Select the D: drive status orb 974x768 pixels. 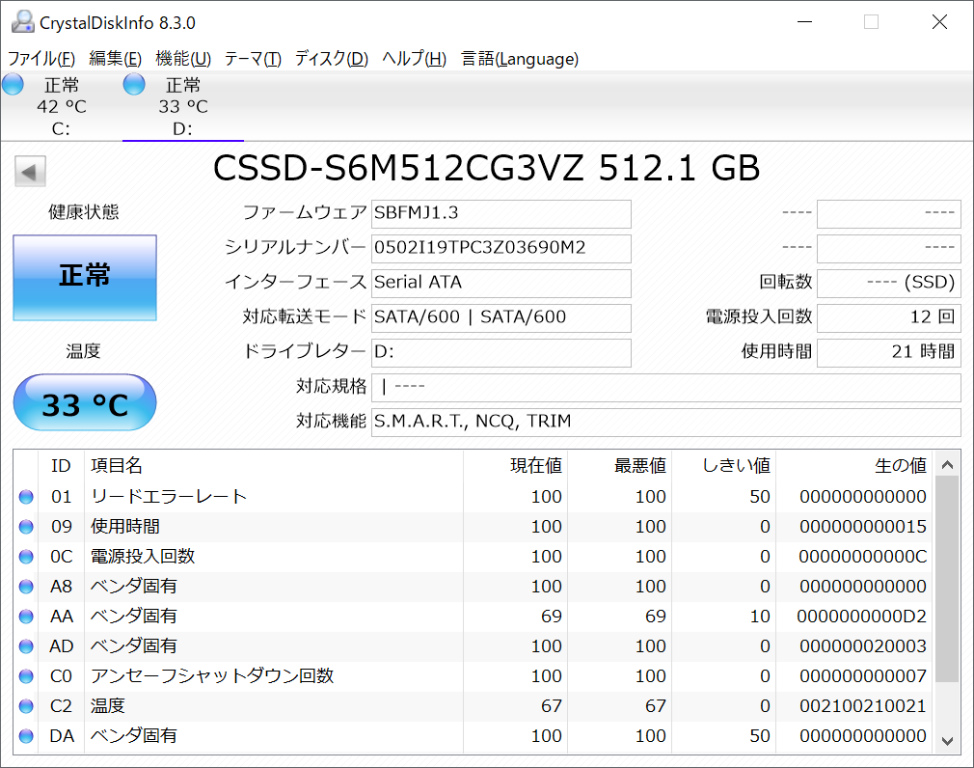[x=134, y=85]
